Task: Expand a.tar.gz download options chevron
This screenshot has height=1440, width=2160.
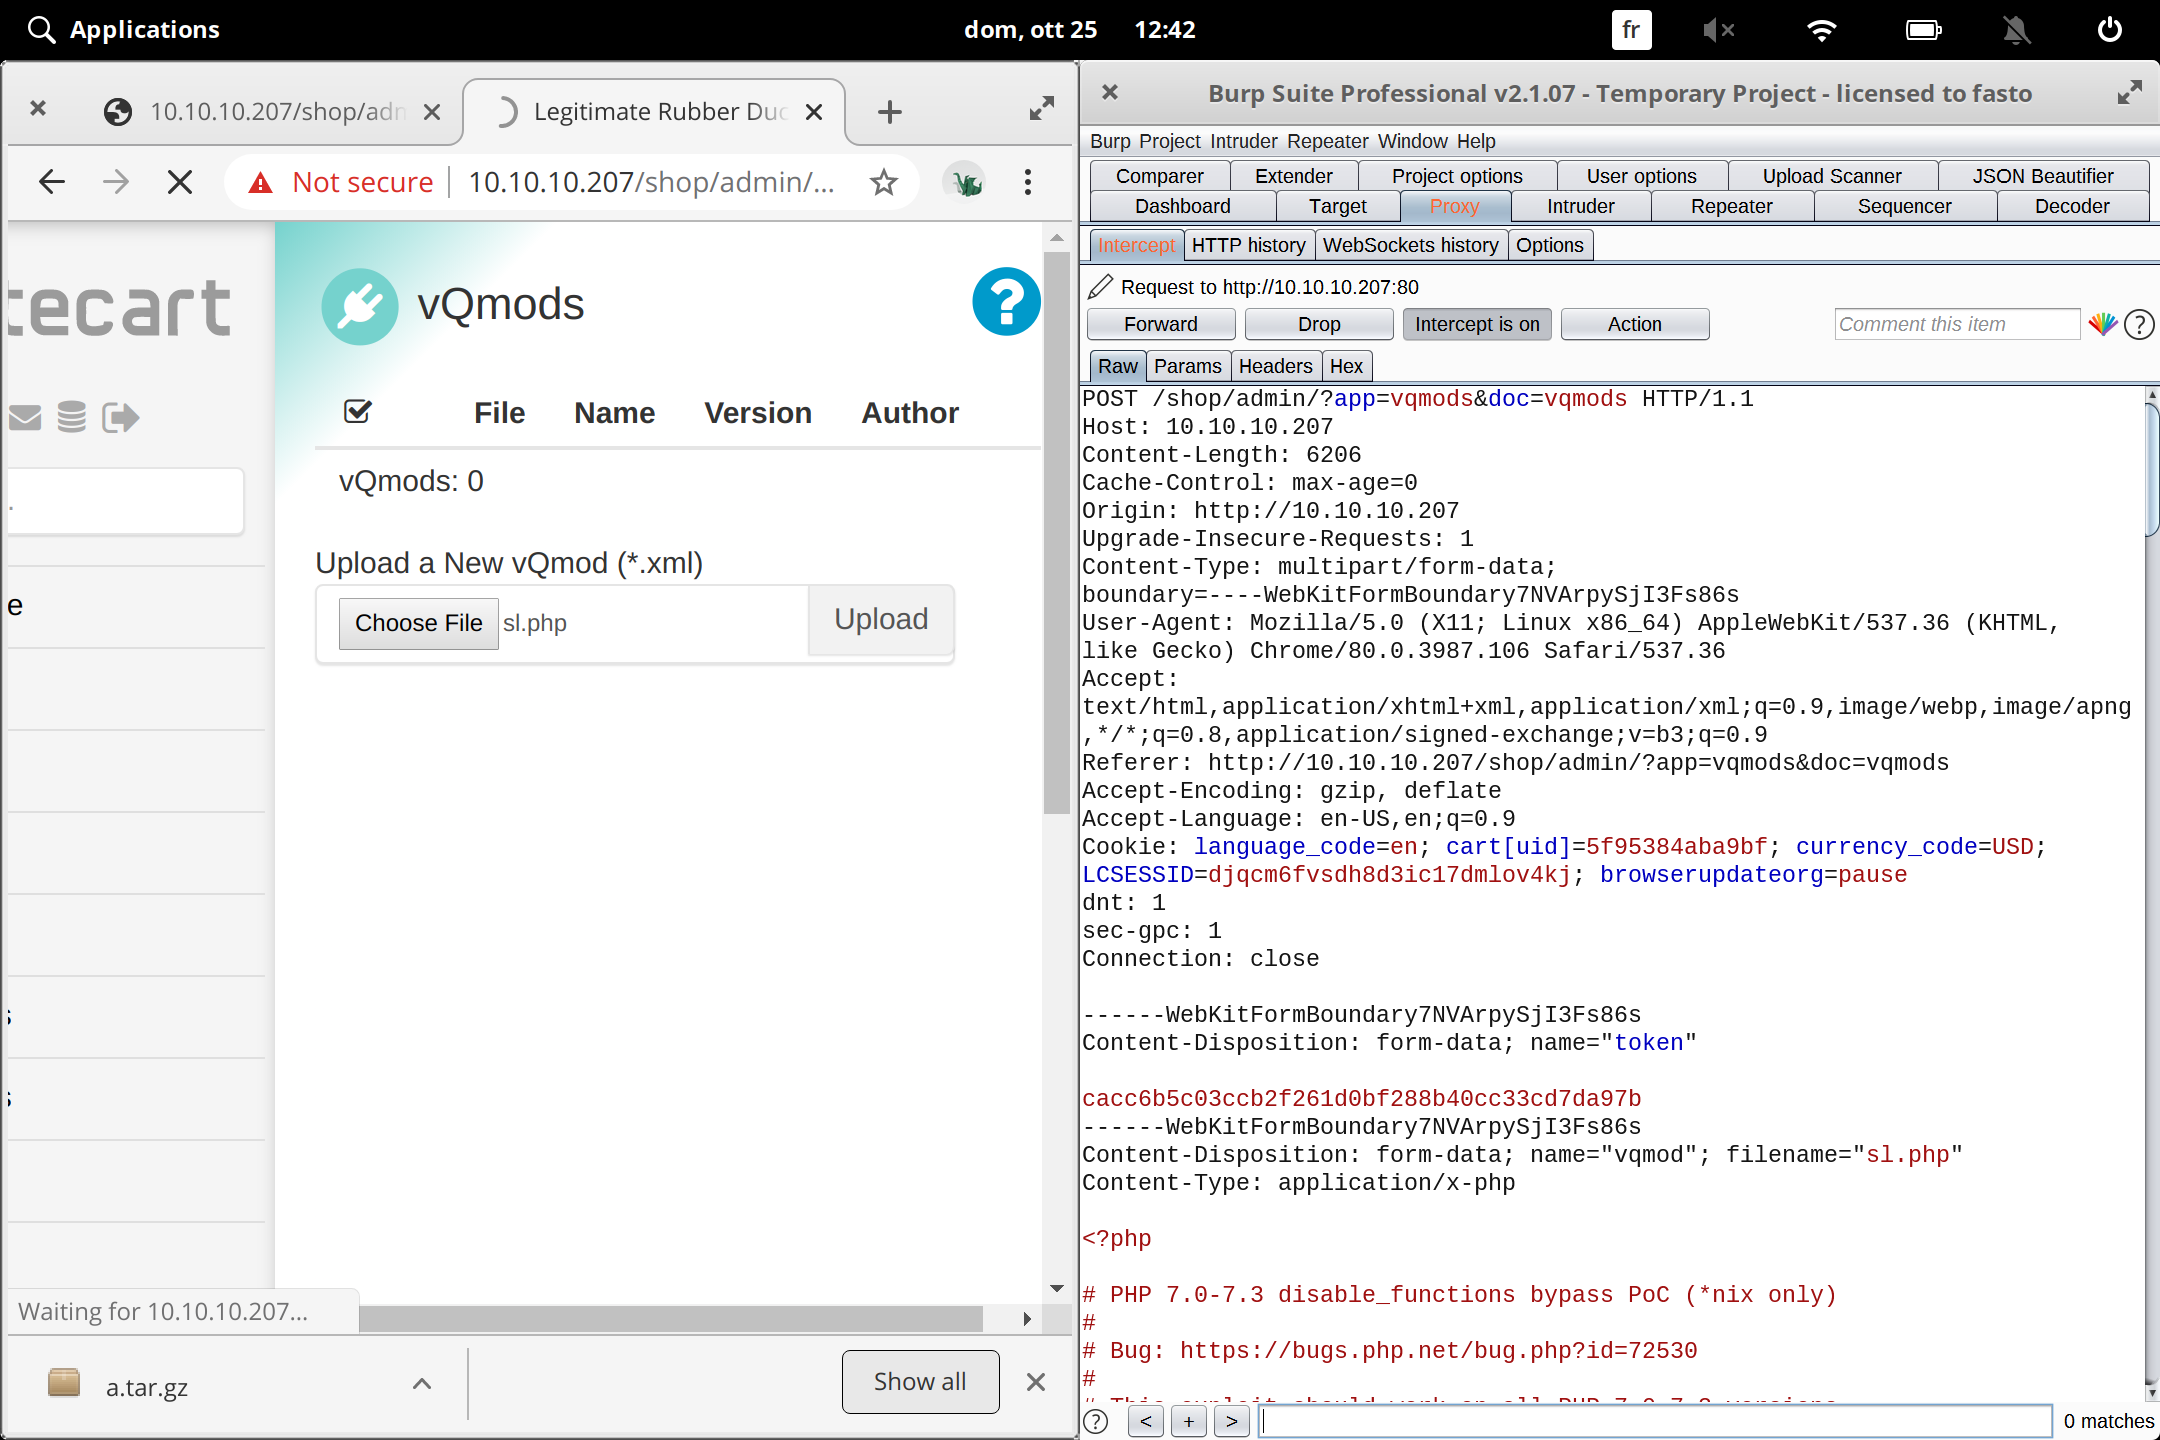Action: pyautogui.click(x=422, y=1384)
